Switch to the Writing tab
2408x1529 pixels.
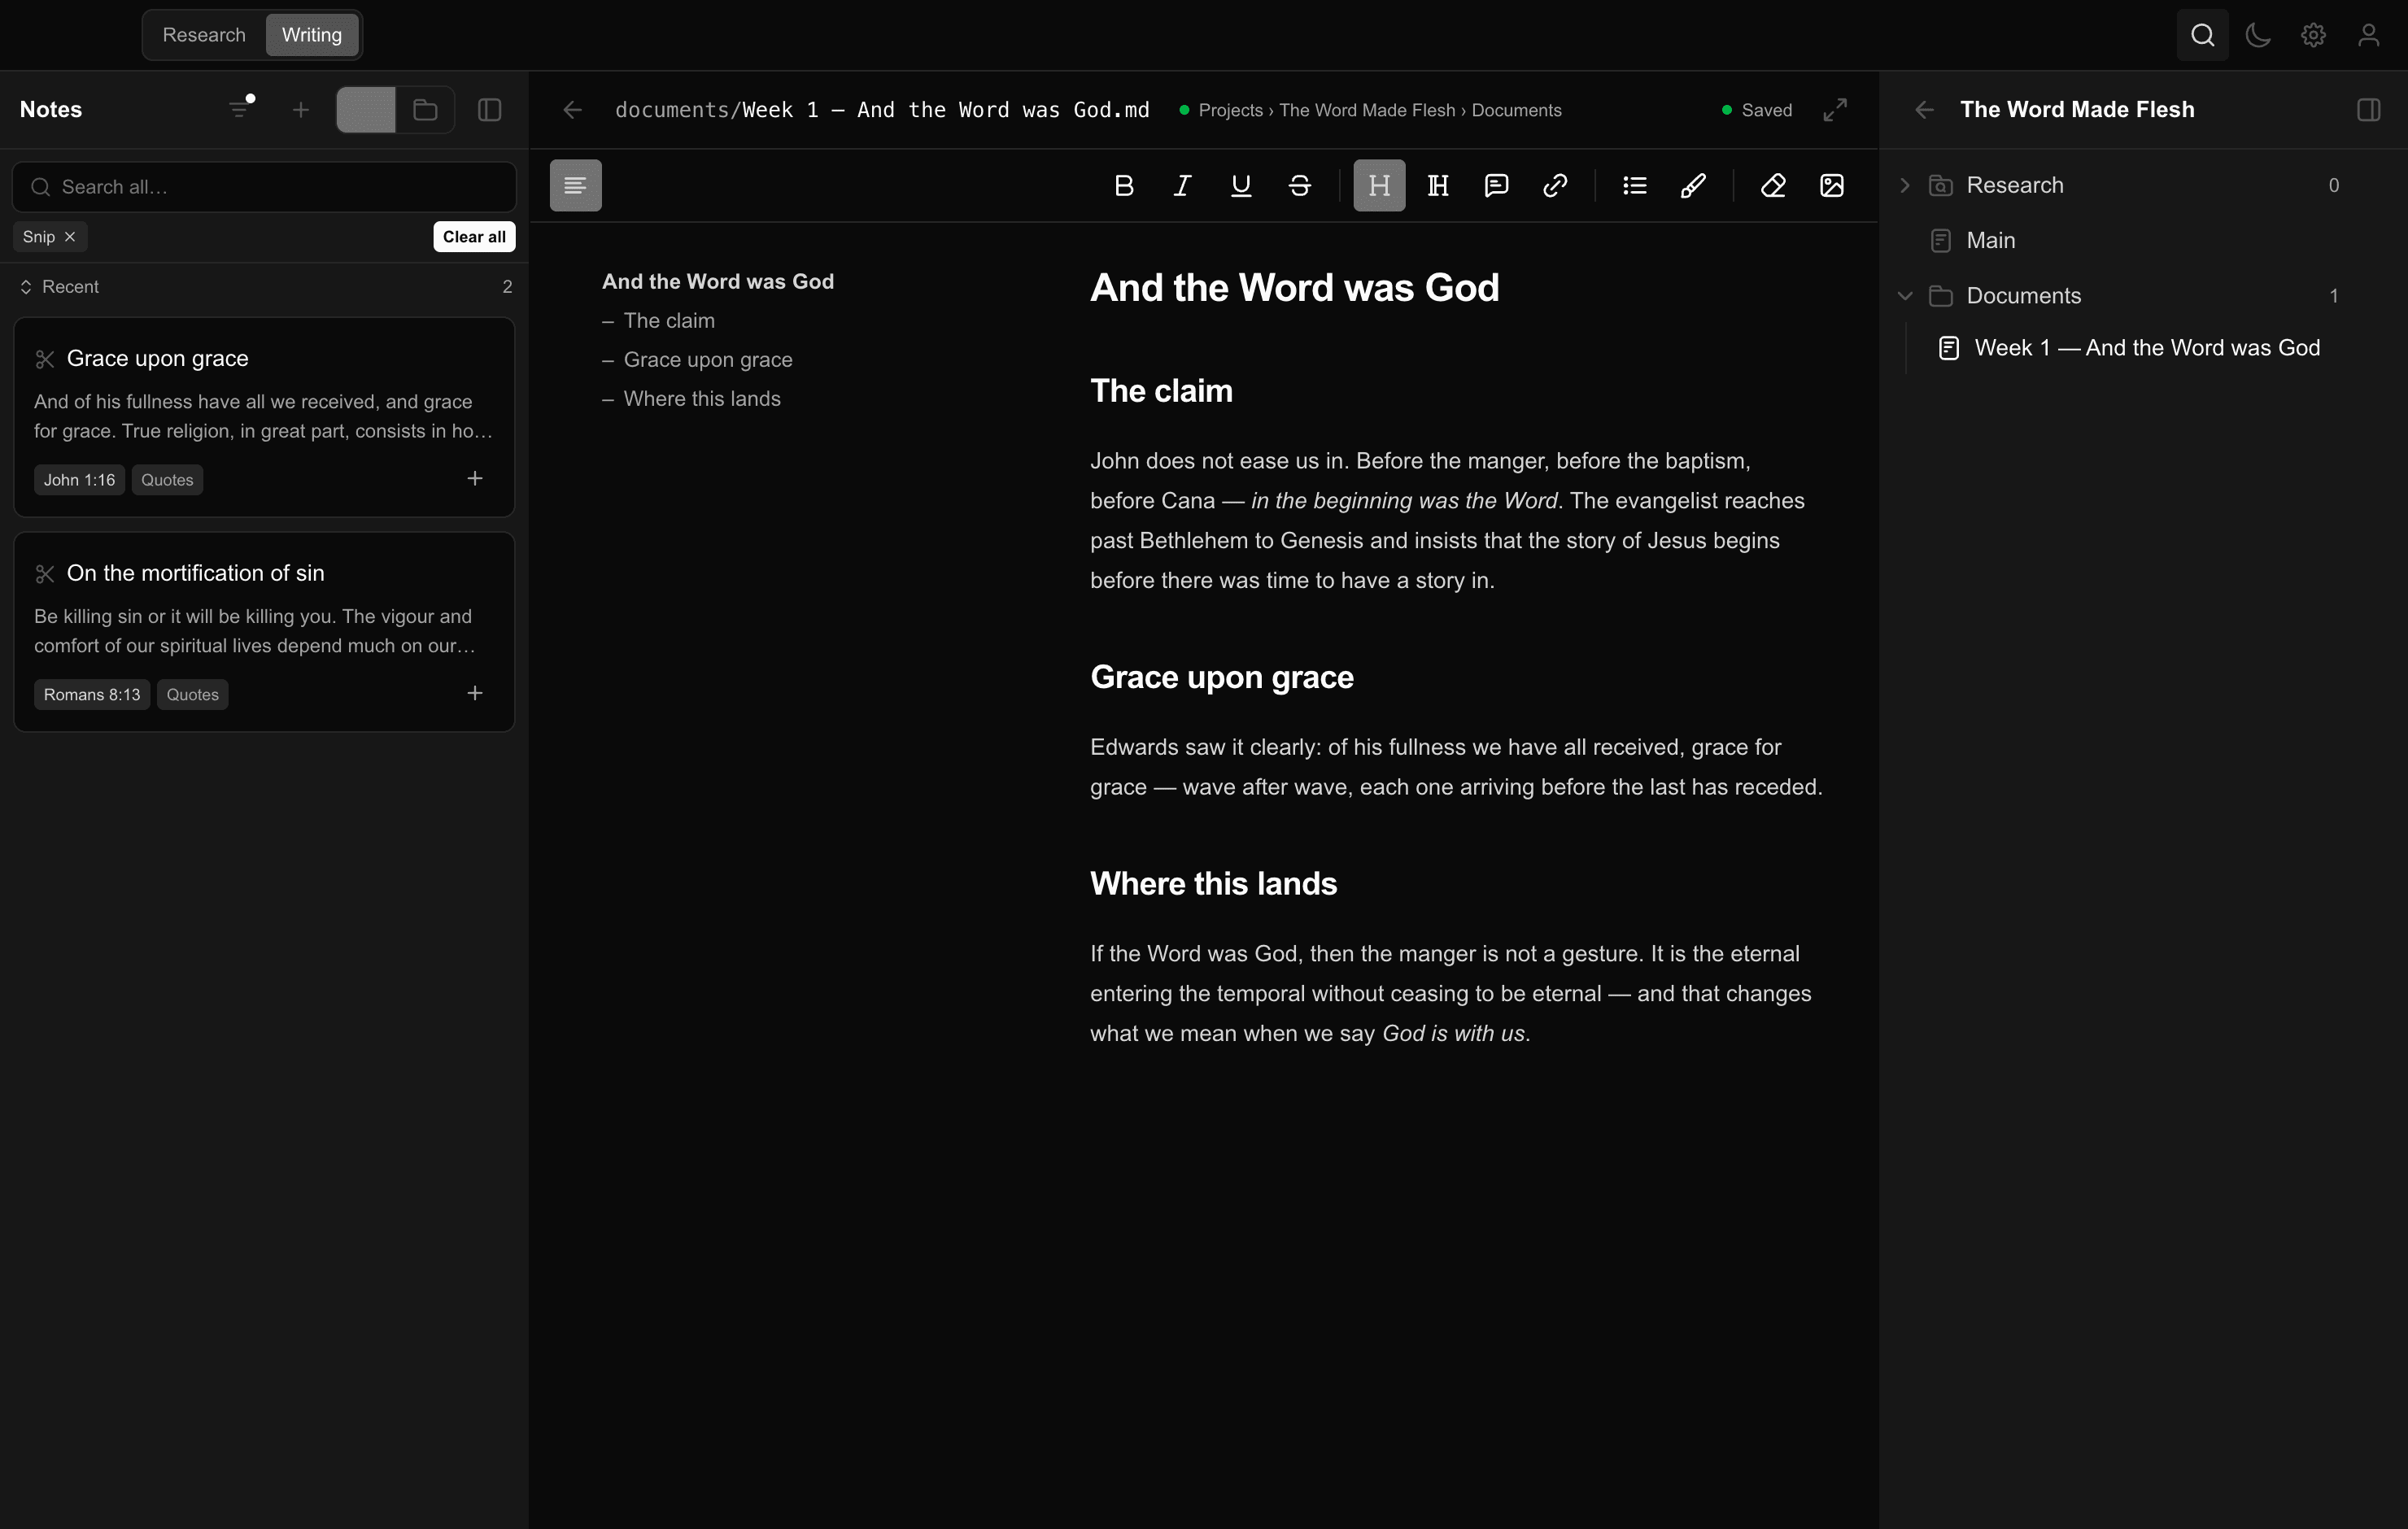pos(312,35)
